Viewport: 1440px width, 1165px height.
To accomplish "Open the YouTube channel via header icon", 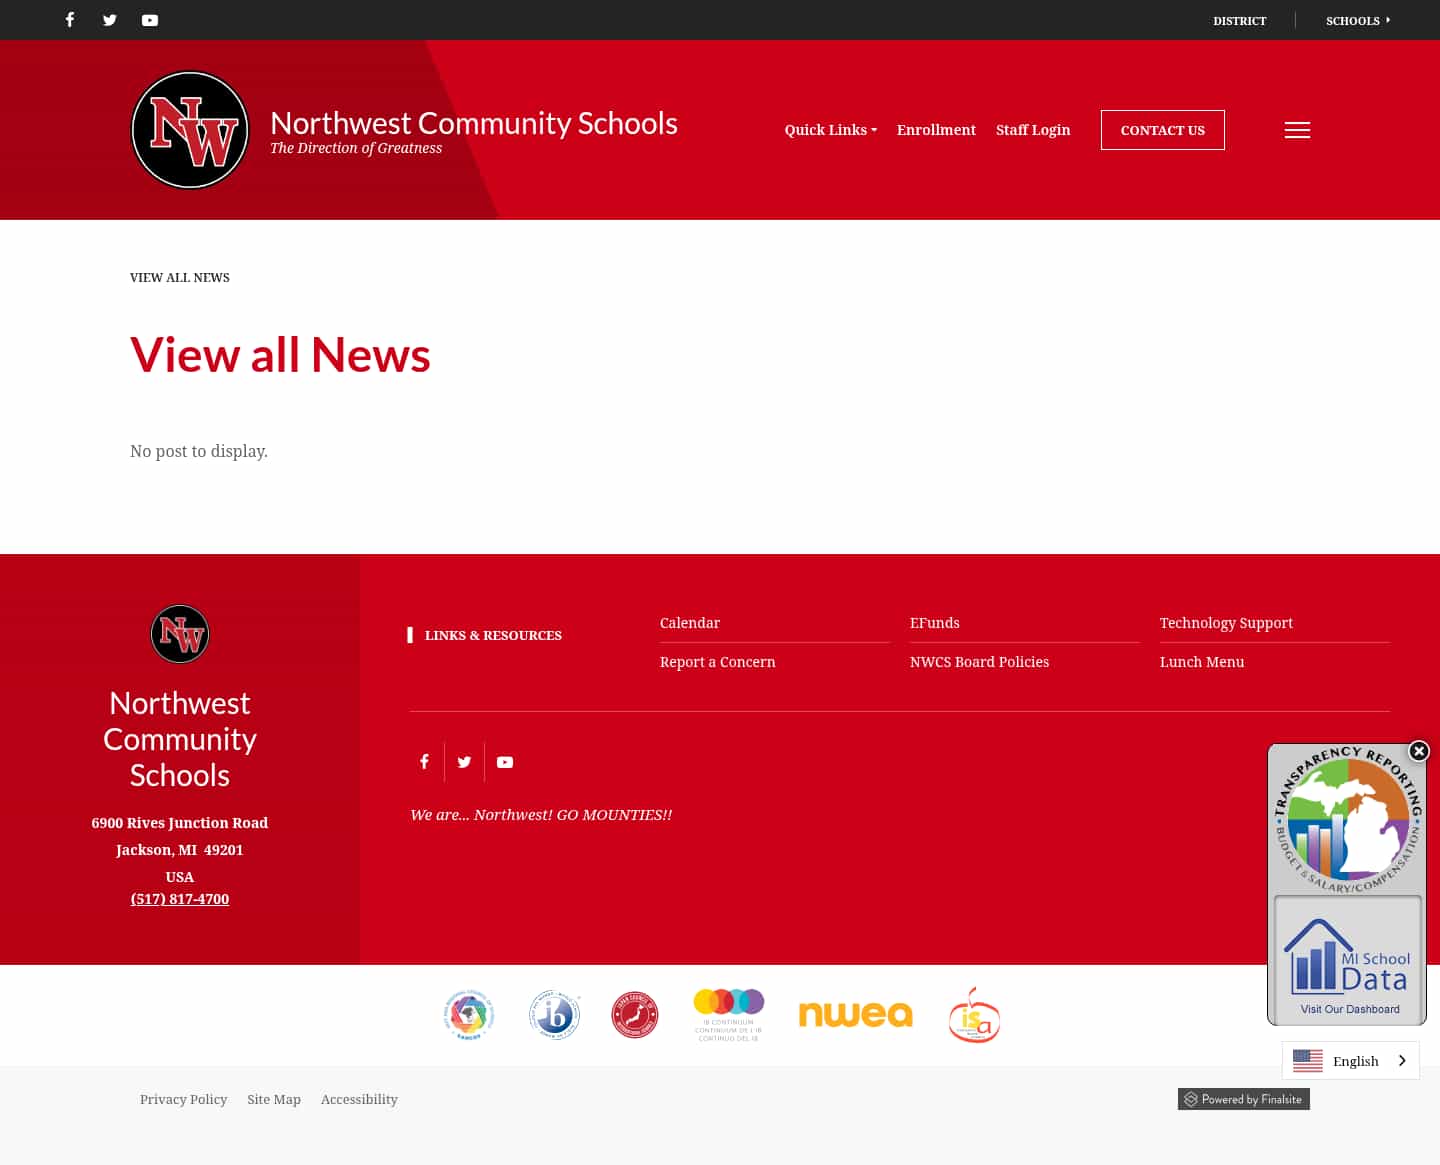I will pyautogui.click(x=149, y=20).
